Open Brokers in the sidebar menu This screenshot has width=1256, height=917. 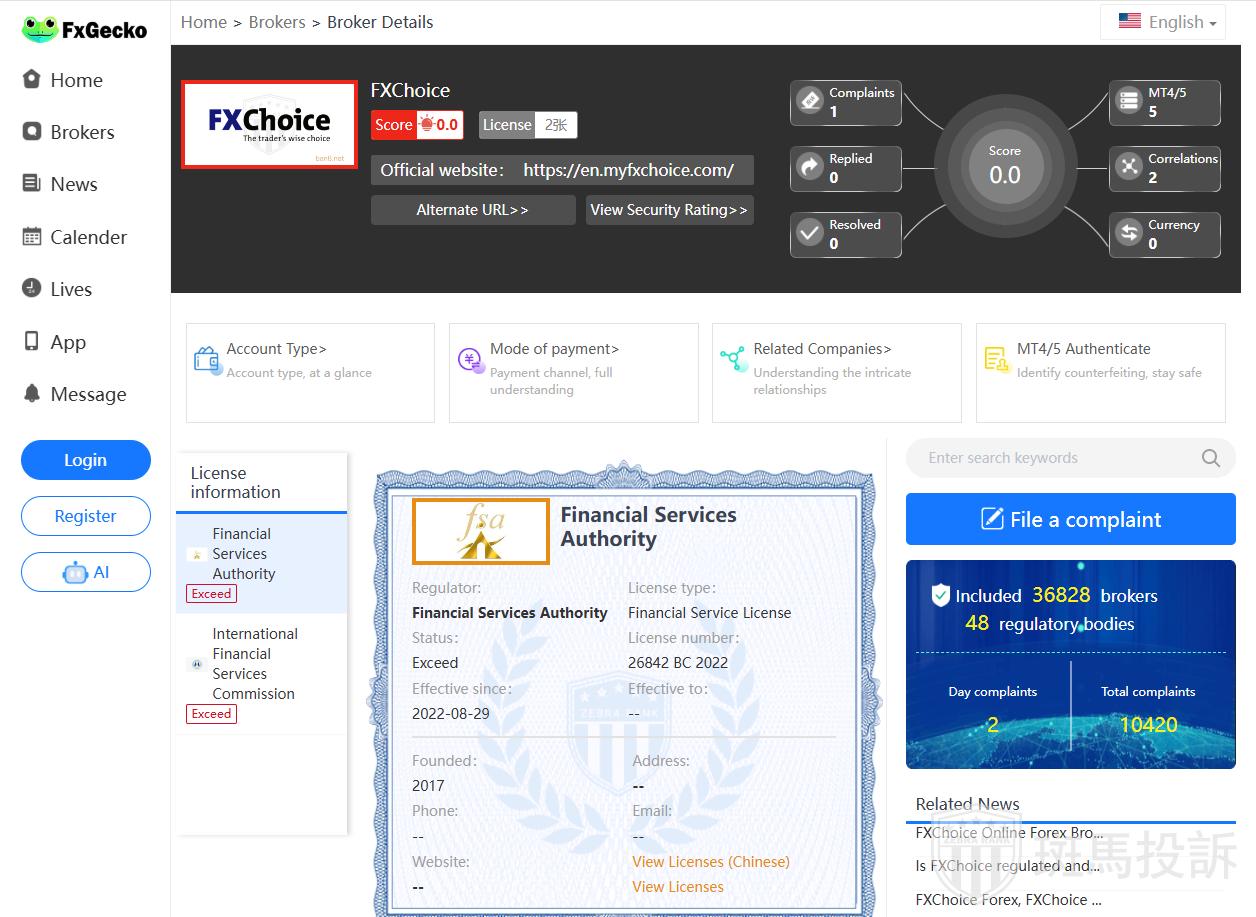click(82, 132)
